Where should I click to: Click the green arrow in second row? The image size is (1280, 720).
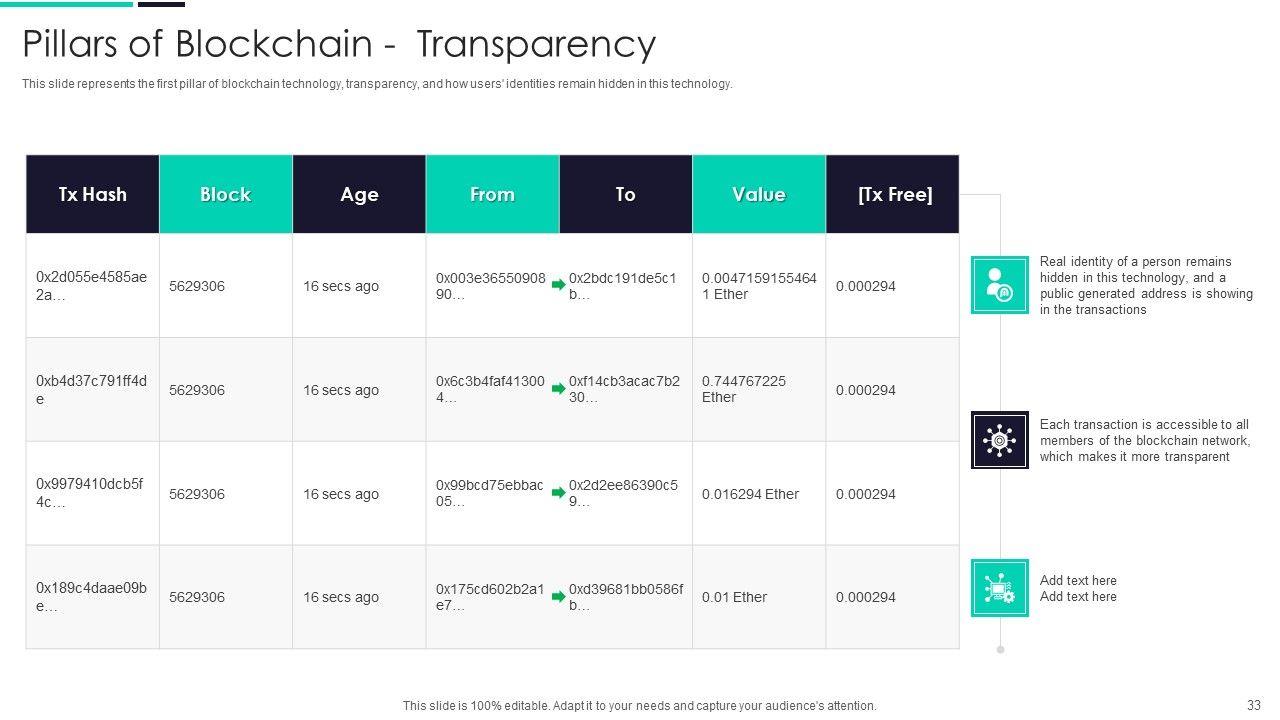pyautogui.click(x=559, y=389)
